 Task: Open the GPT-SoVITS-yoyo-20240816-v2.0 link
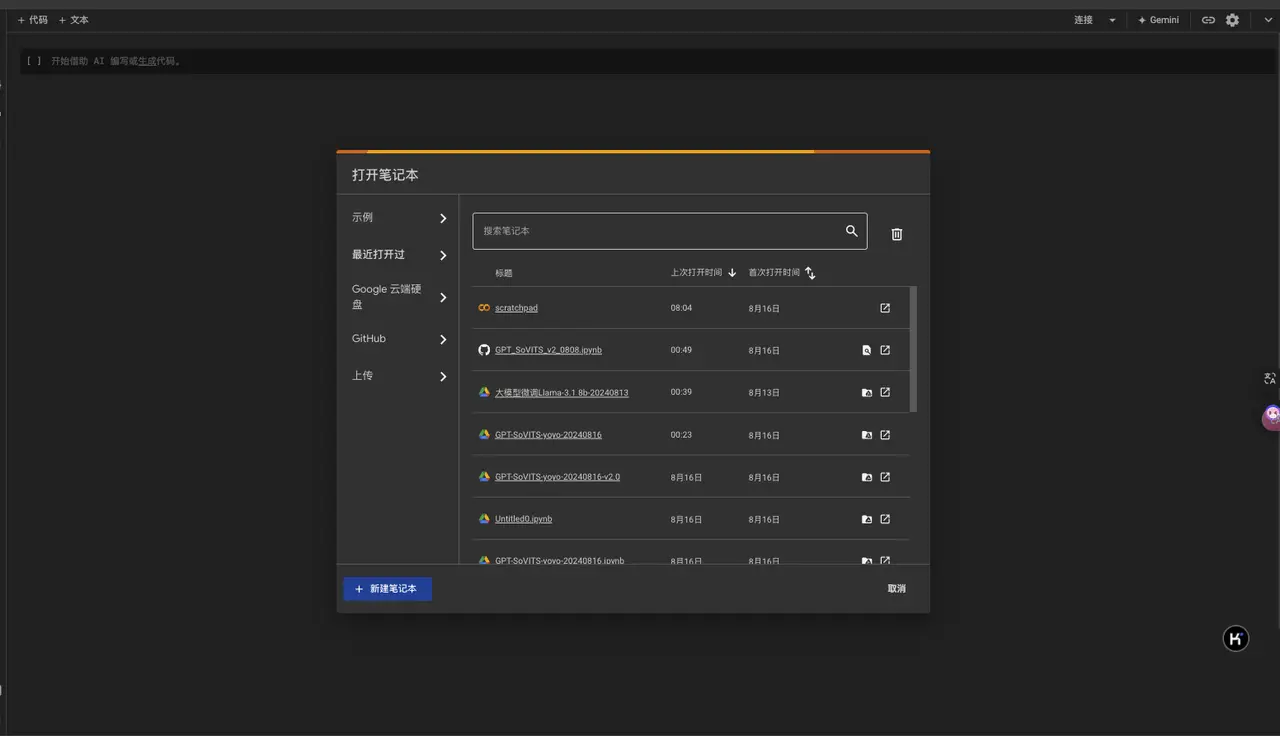(557, 477)
